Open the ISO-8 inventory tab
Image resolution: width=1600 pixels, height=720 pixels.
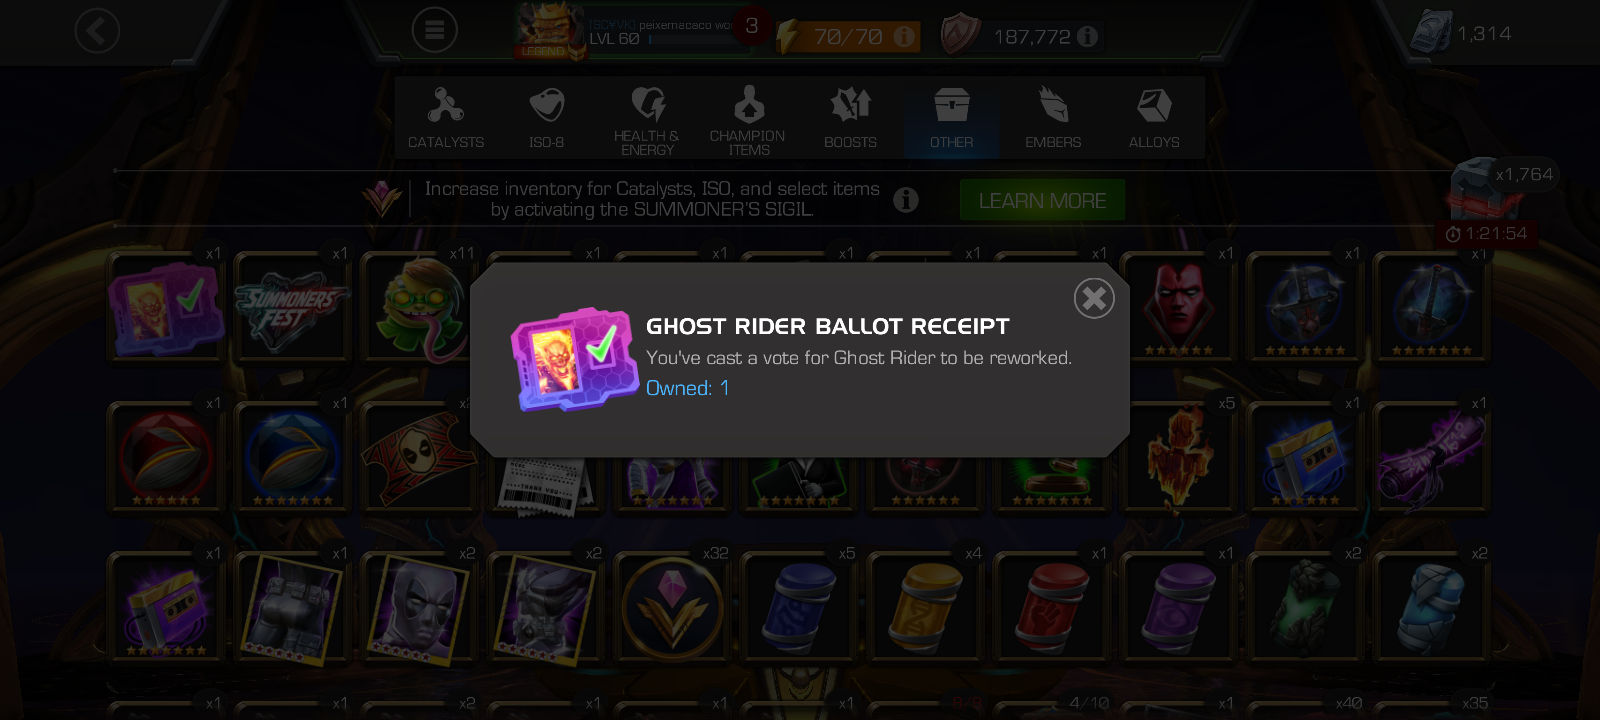click(547, 118)
